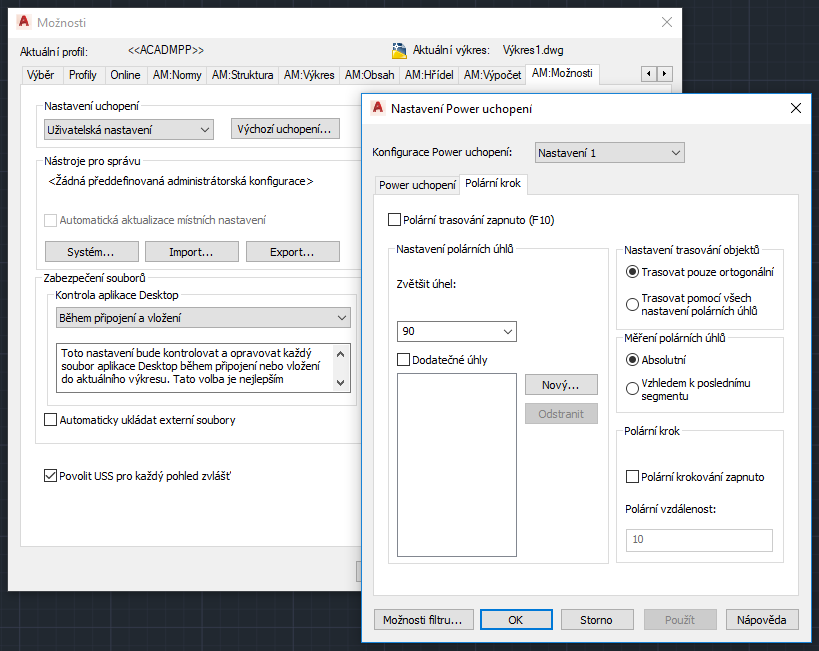Click the Možnosti filtru... button
The width and height of the screenshot is (819, 651).
point(422,620)
